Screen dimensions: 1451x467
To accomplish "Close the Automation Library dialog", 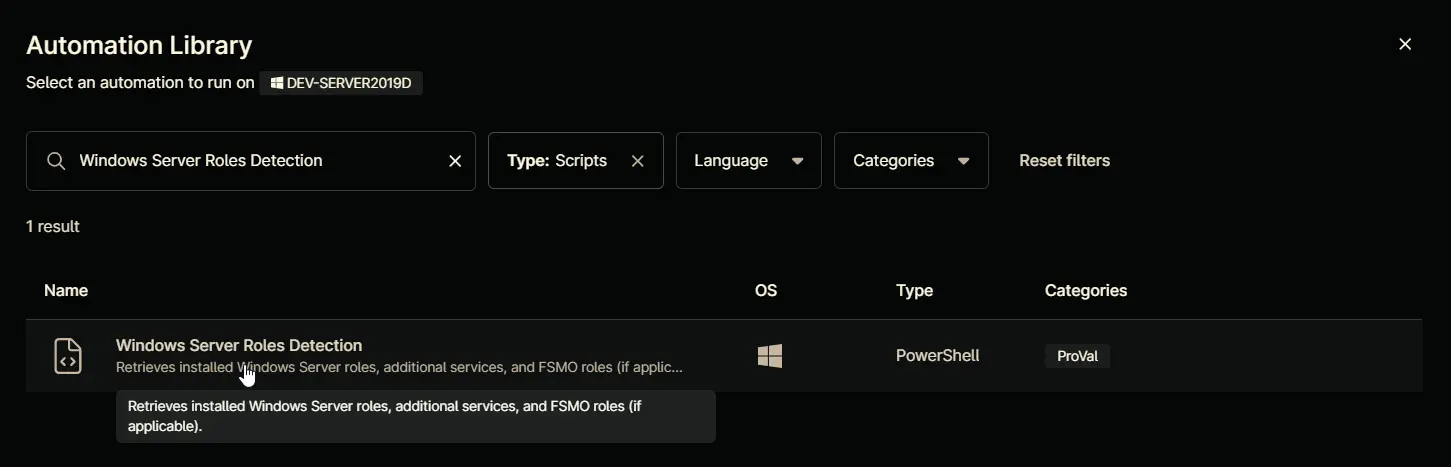I will point(1405,44).
